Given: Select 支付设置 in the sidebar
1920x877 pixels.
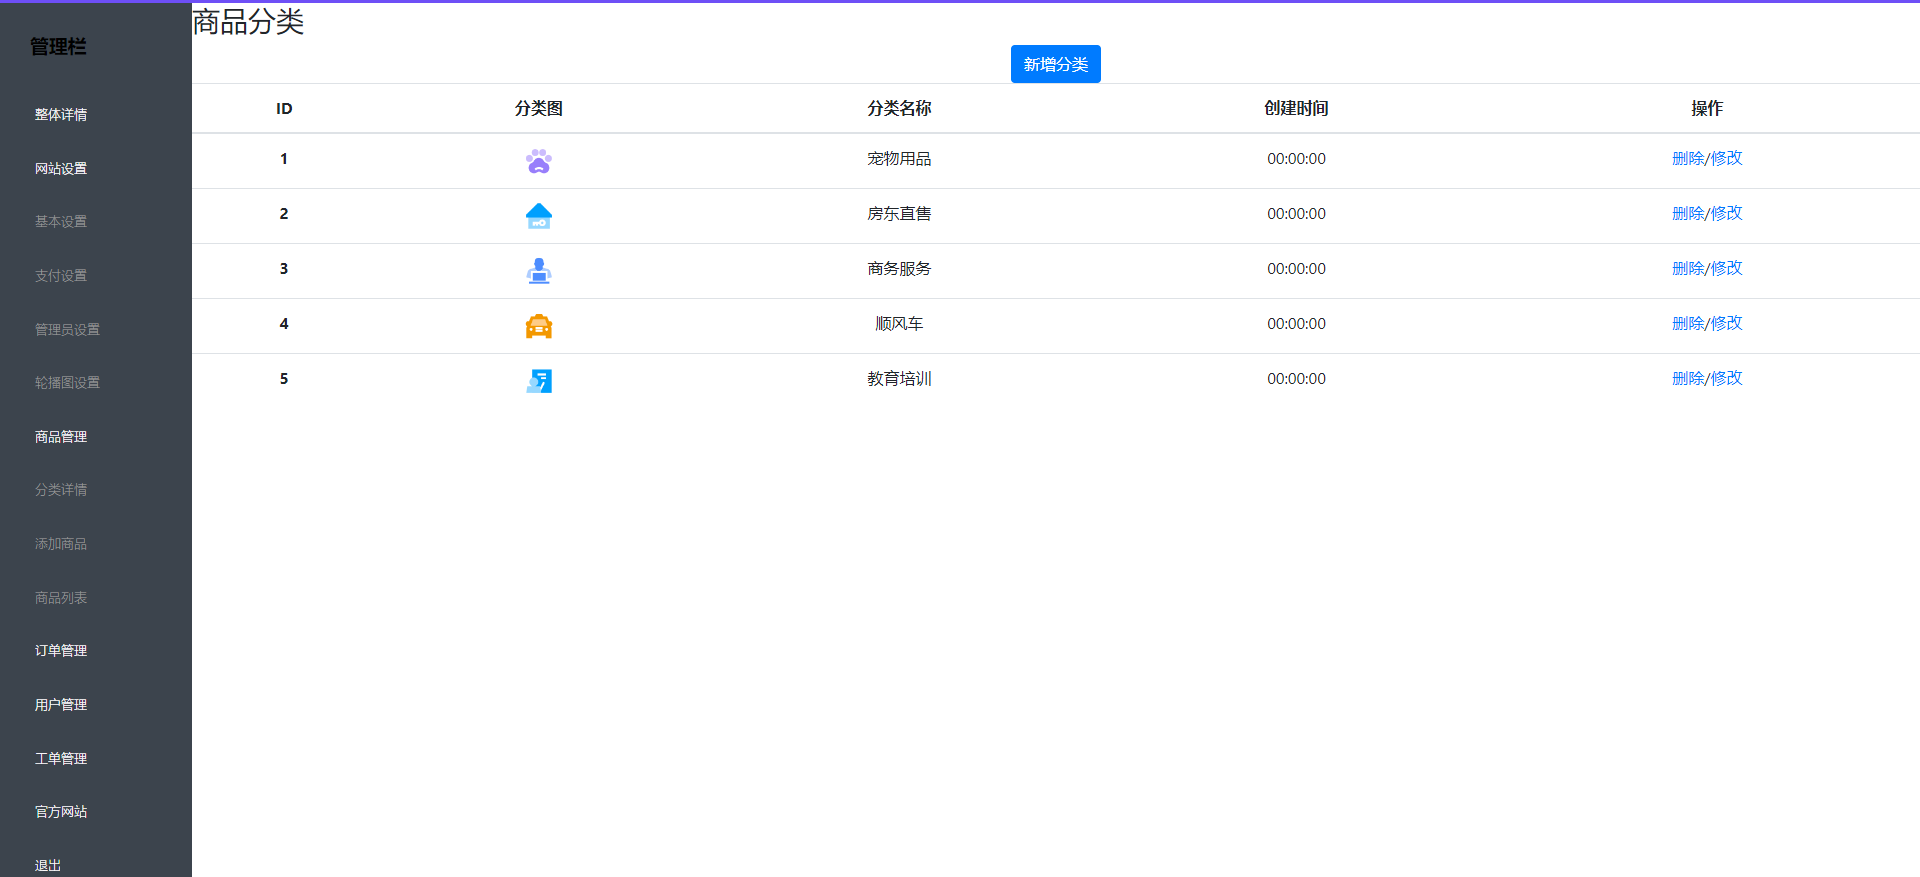Looking at the screenshot, I should click(61, 276).
